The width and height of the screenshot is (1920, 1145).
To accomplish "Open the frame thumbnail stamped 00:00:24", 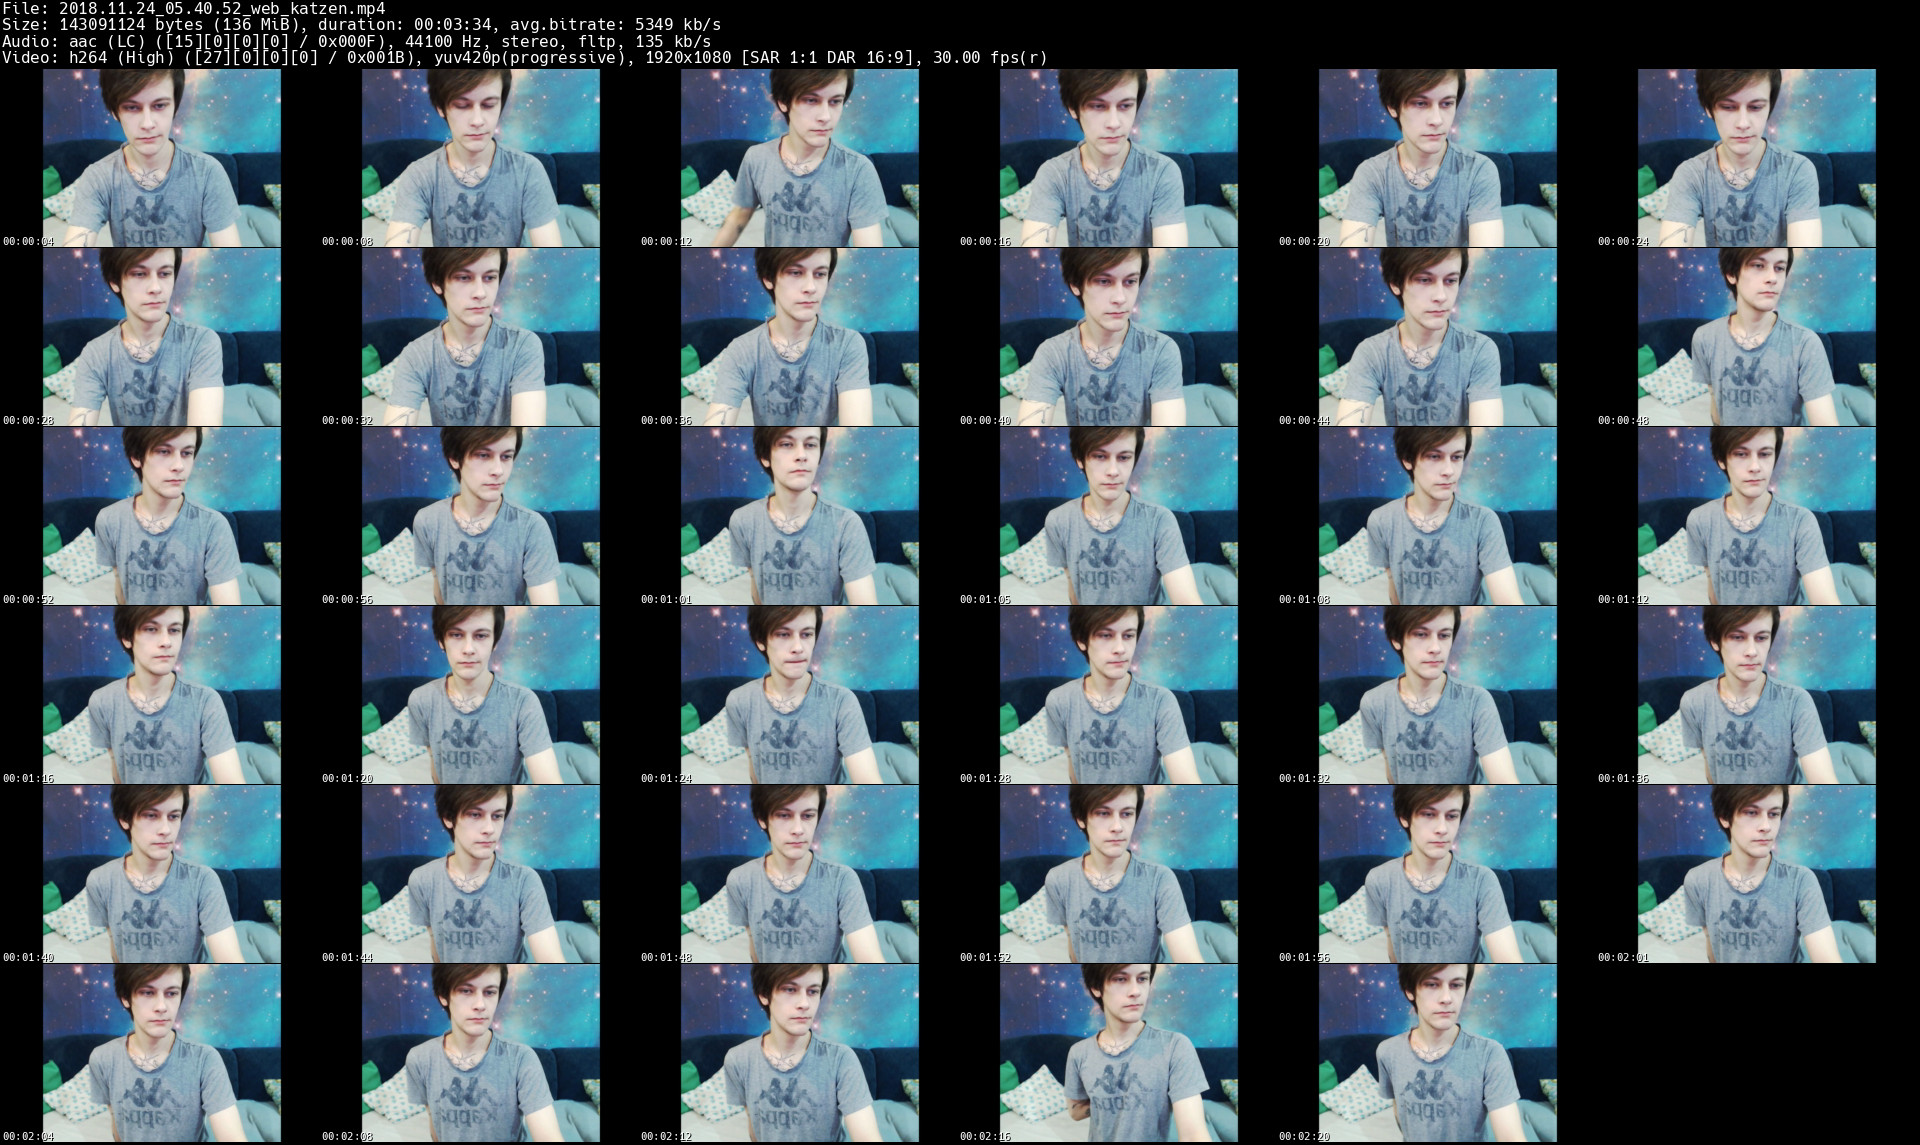I will 1757,158.
